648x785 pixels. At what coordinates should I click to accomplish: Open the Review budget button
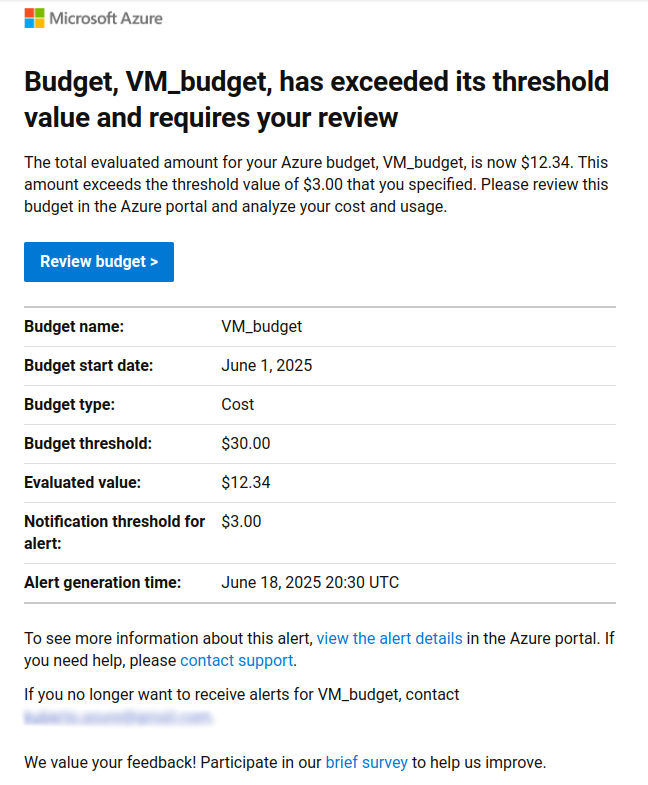pos(99,262)
